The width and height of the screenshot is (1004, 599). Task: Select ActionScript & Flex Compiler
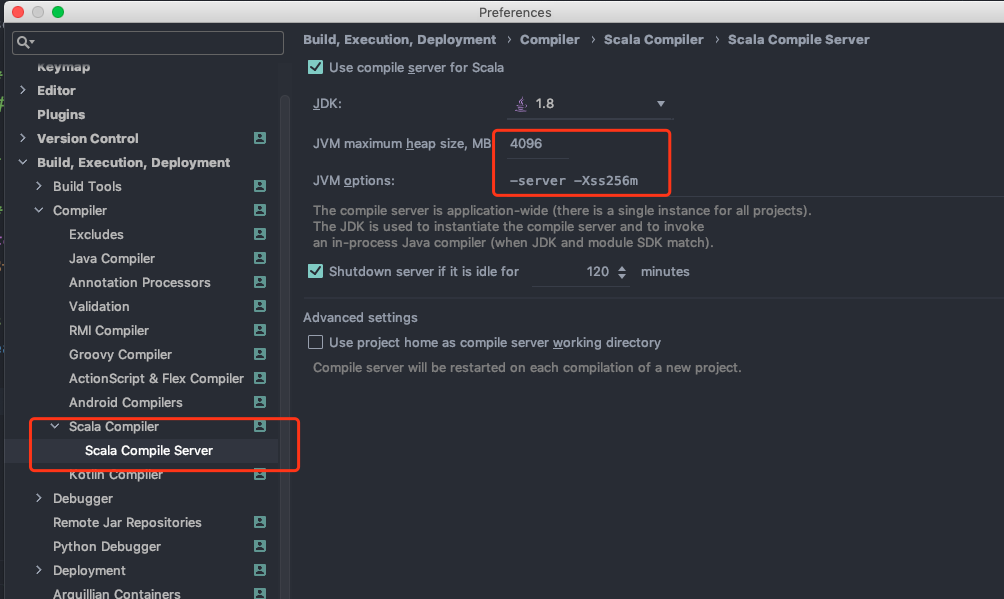click(156, 379)
